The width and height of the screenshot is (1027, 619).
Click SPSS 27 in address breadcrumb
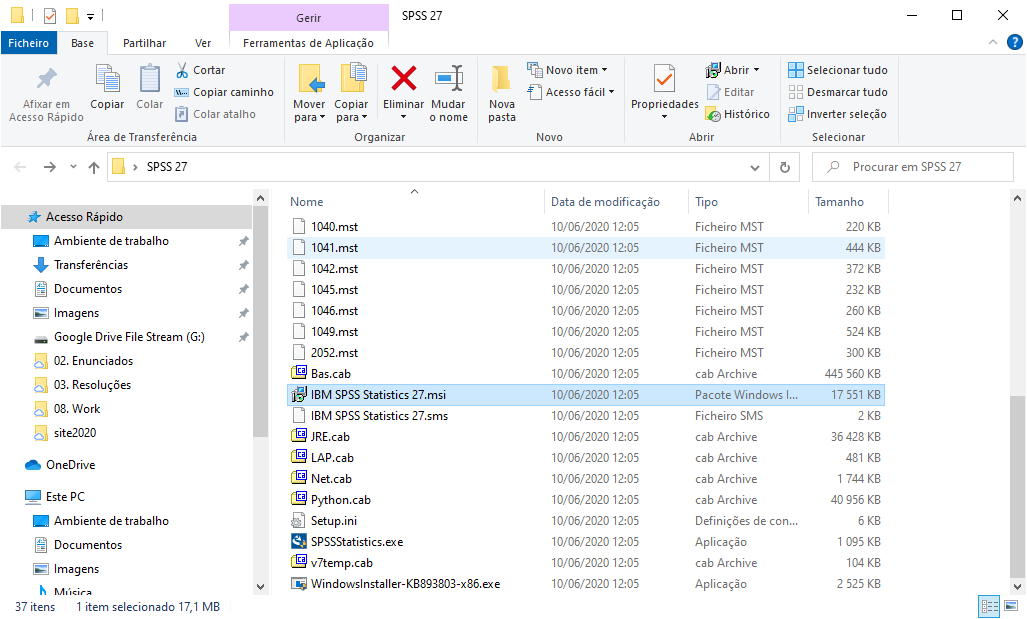point(167,167)
